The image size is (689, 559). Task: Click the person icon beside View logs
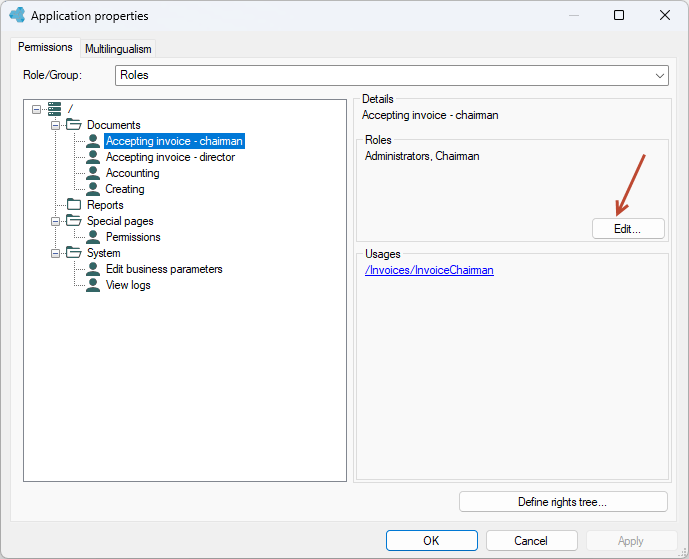point(93,285)
